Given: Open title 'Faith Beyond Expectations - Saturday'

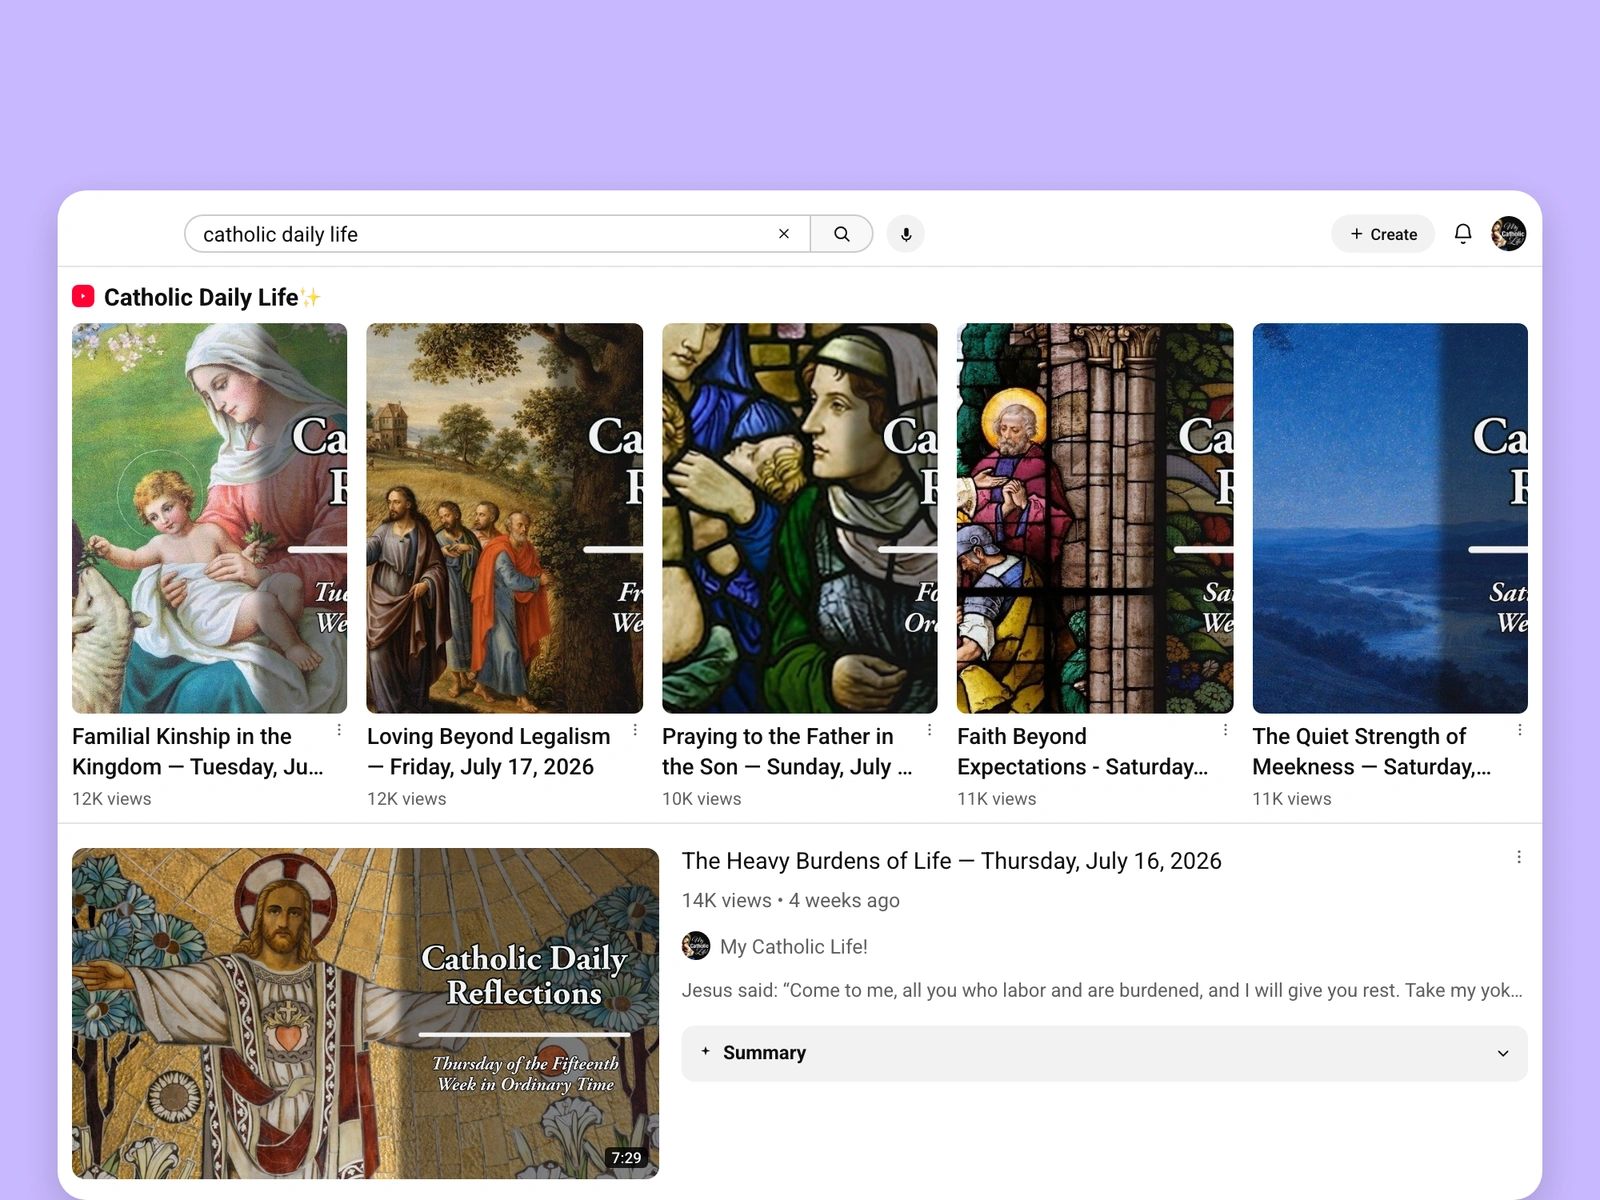Looking at the screenshot, I should [1083, 751].
